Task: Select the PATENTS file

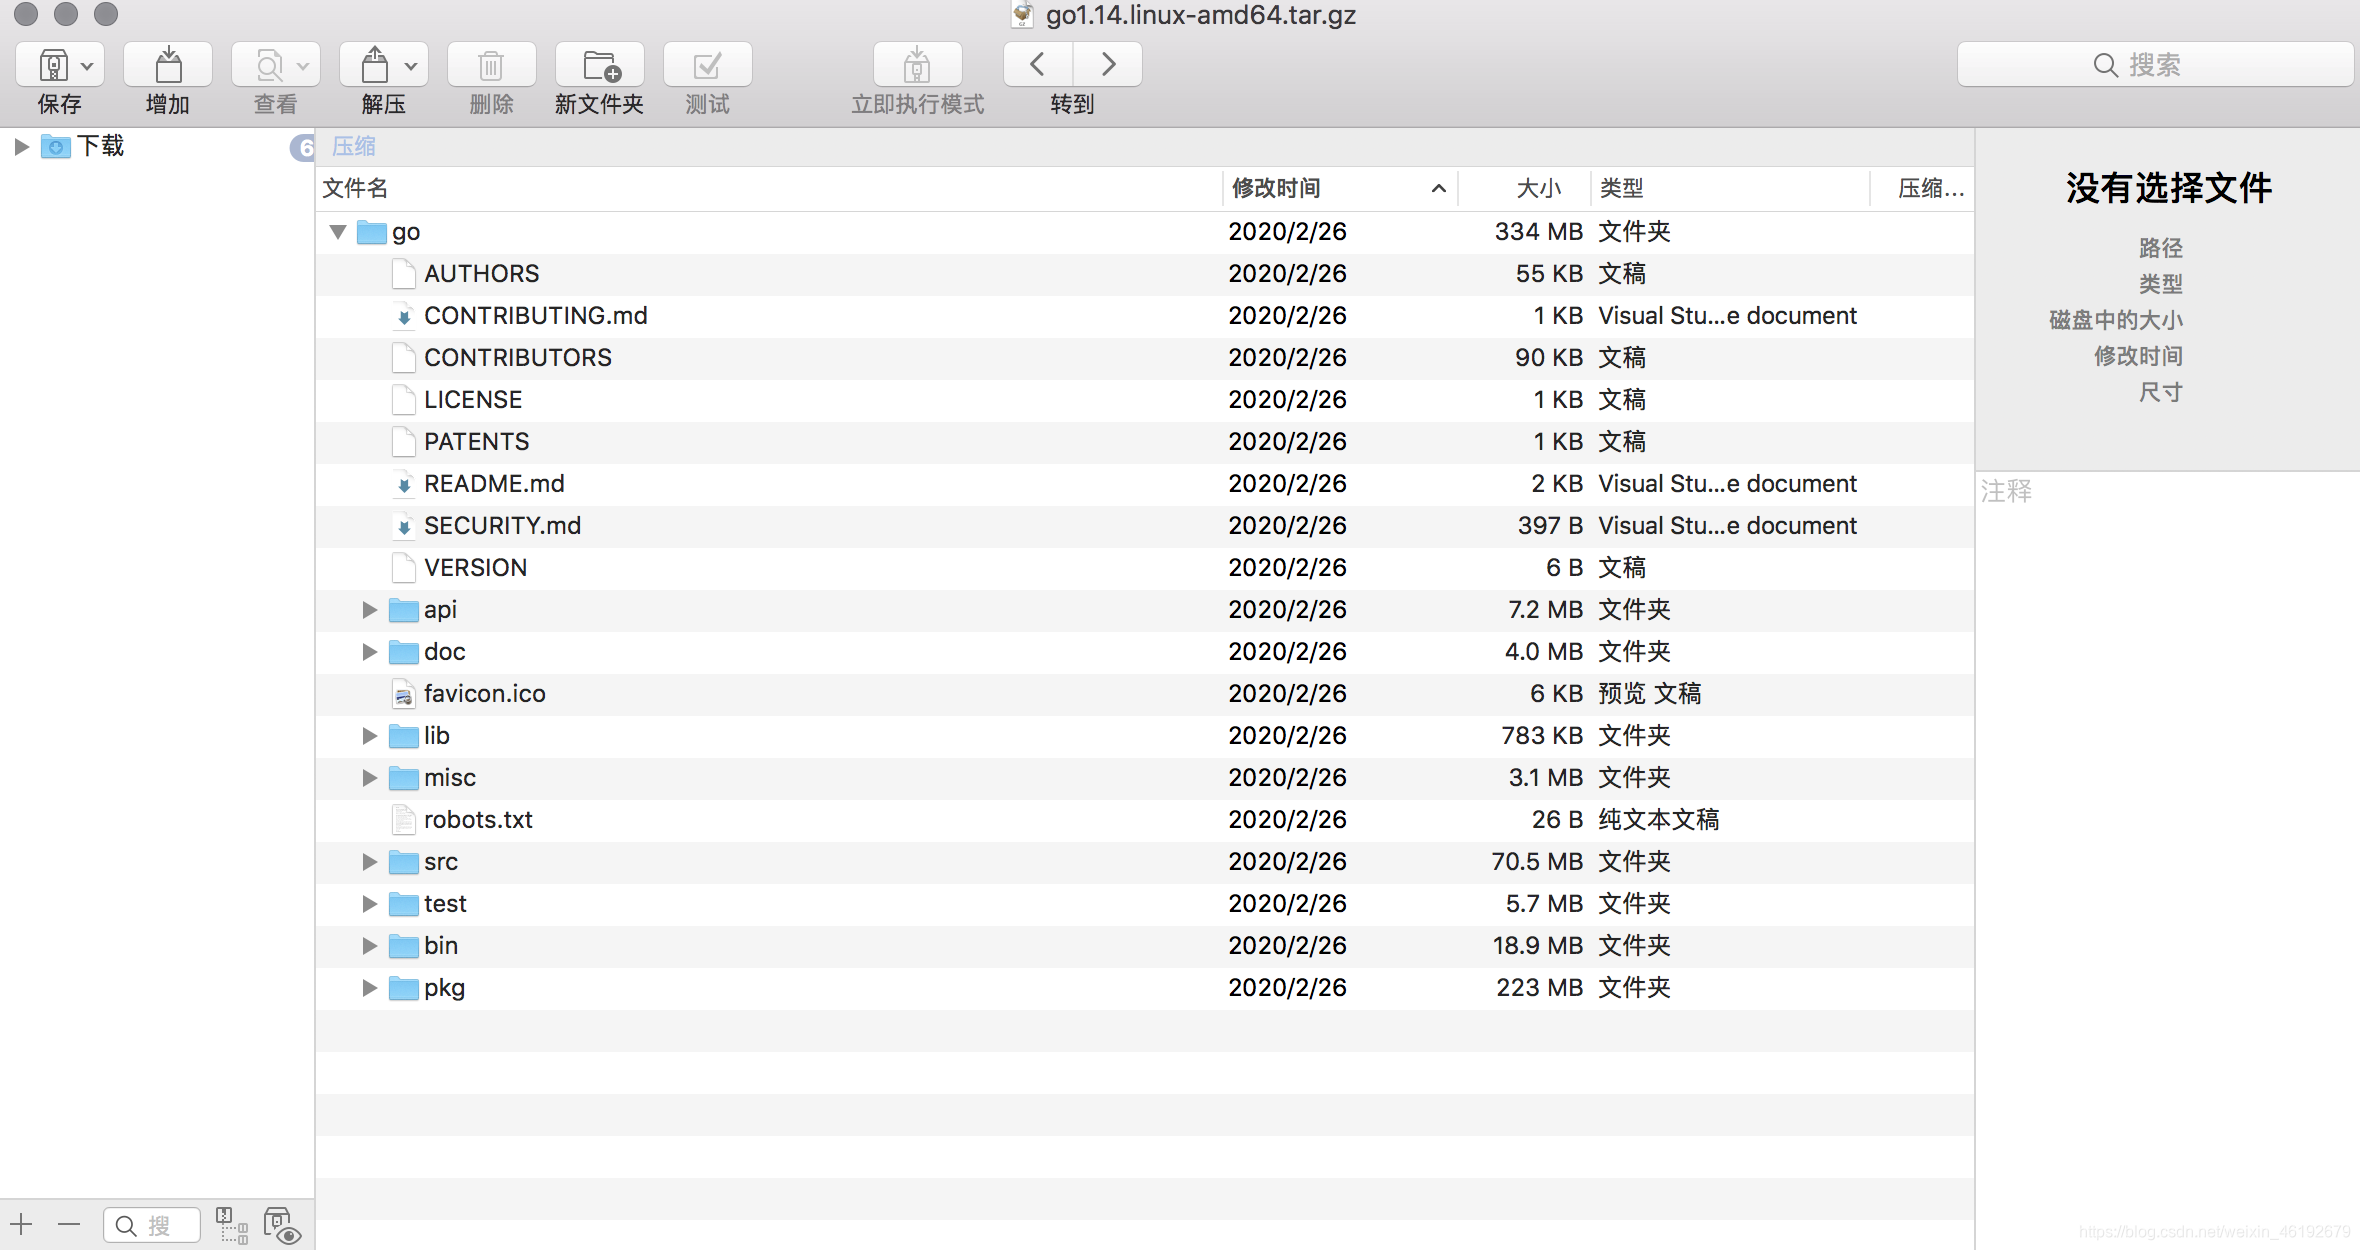Action: (1145, 442)
